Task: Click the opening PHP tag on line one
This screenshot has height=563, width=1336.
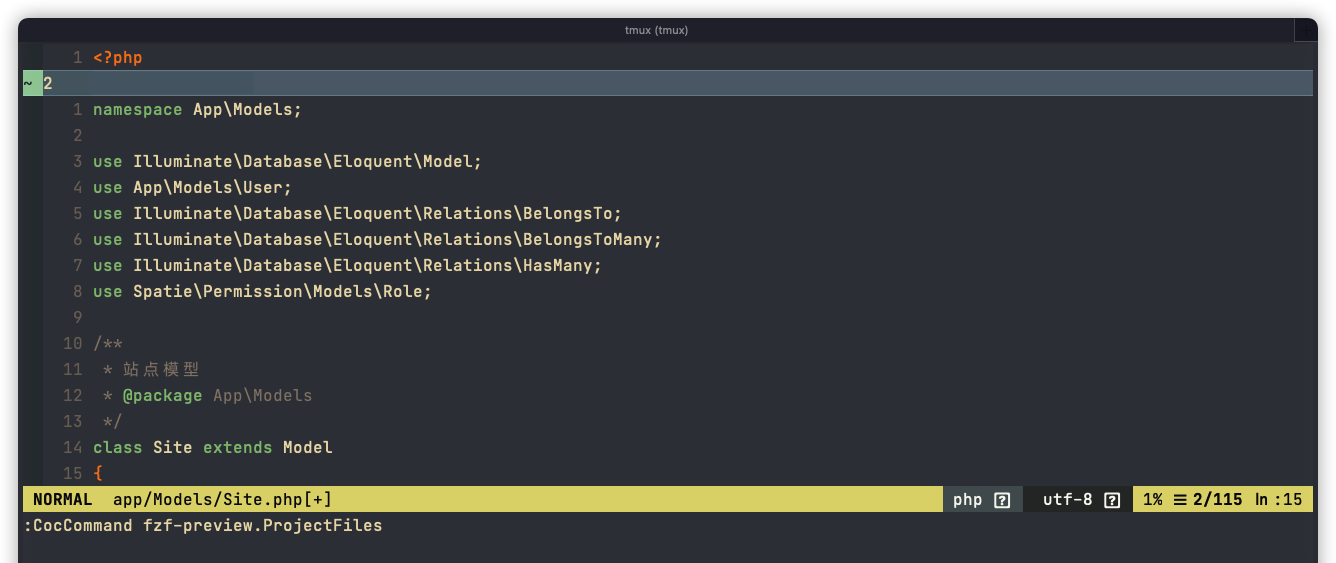Action: [118, 58]
